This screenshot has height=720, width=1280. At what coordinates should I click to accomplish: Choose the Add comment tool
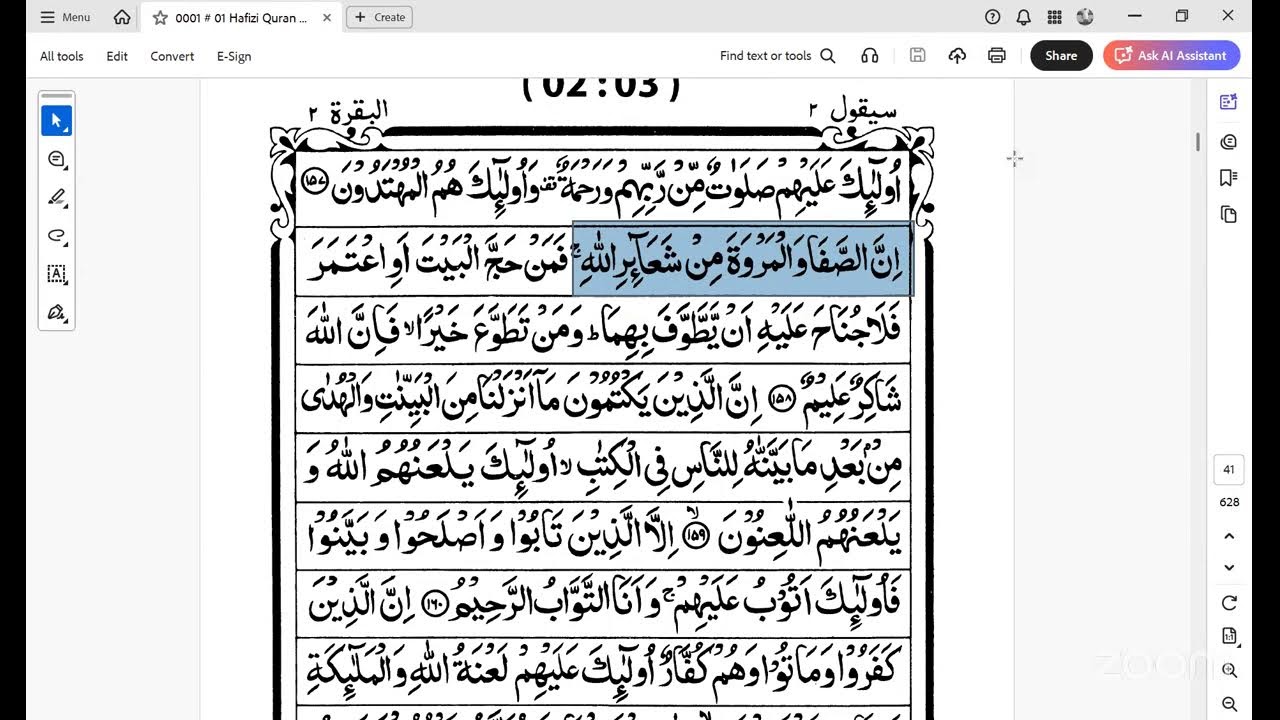56,159
